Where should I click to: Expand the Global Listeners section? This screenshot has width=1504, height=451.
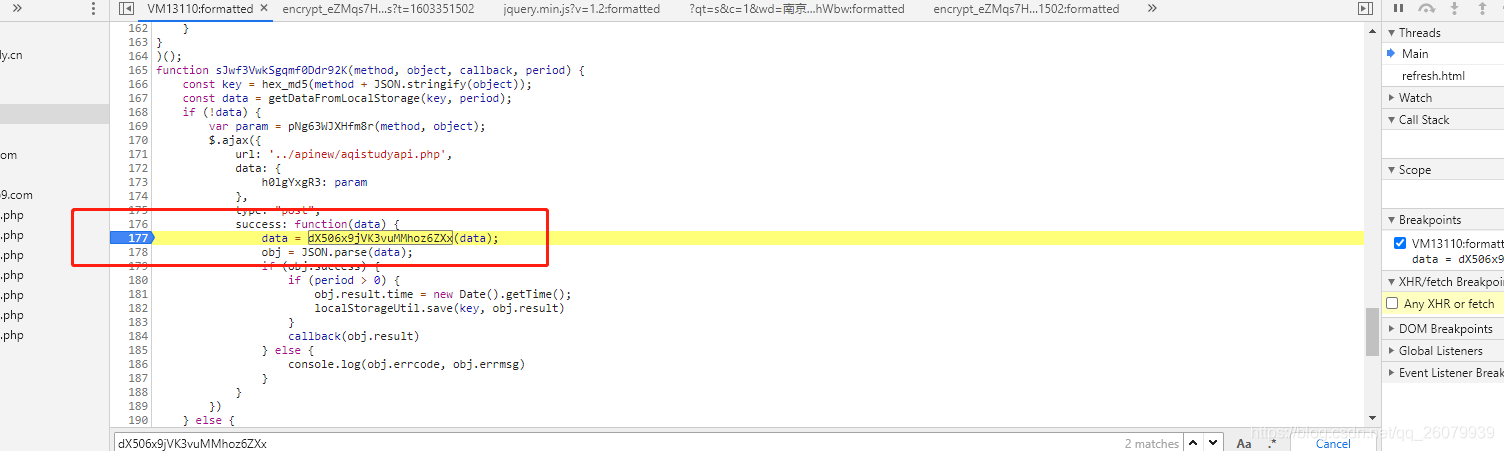click(1443, 350)
